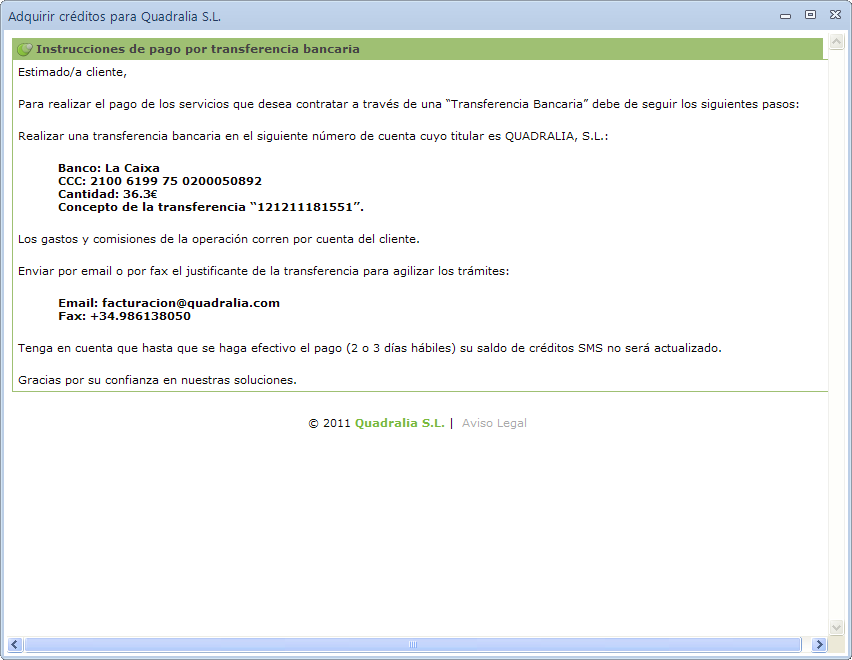Open the Aviso Legal link
The width and height of the screenshot is (852, 660).
494,423
